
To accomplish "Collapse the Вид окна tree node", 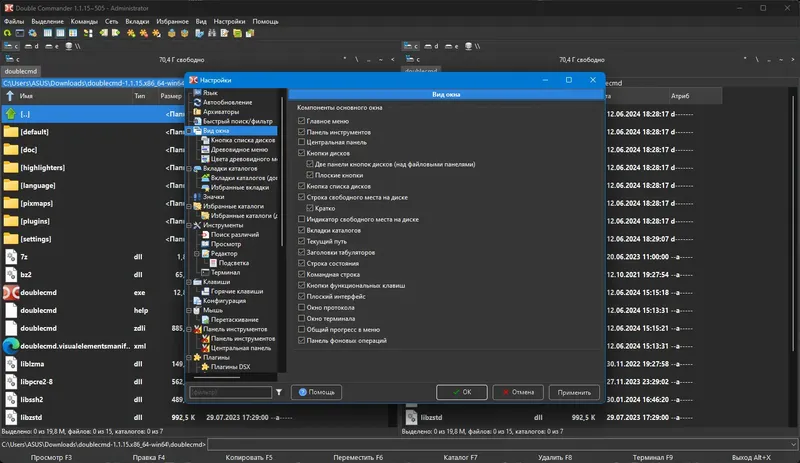I will (x=189, y=130).
